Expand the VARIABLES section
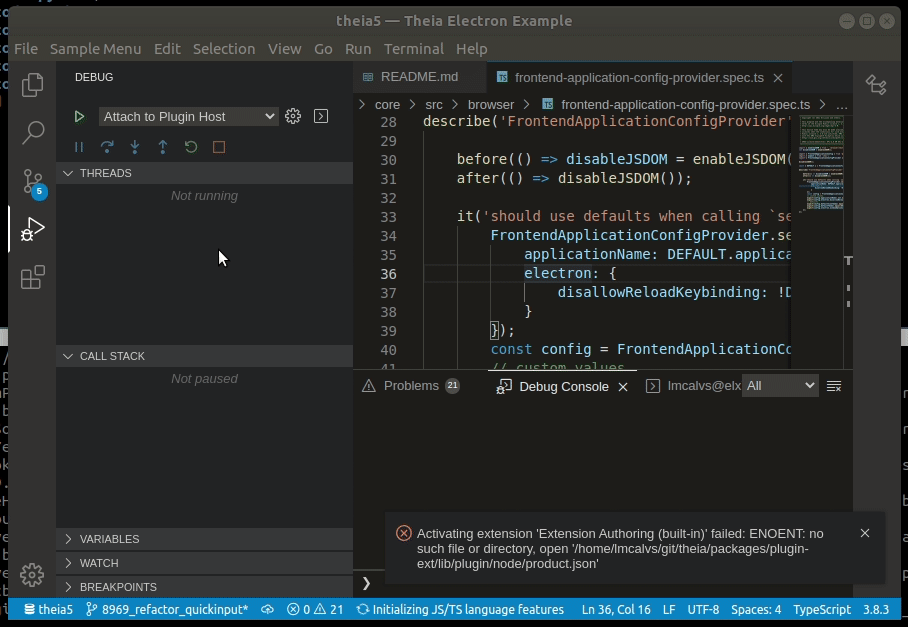 tap(204, 539)
